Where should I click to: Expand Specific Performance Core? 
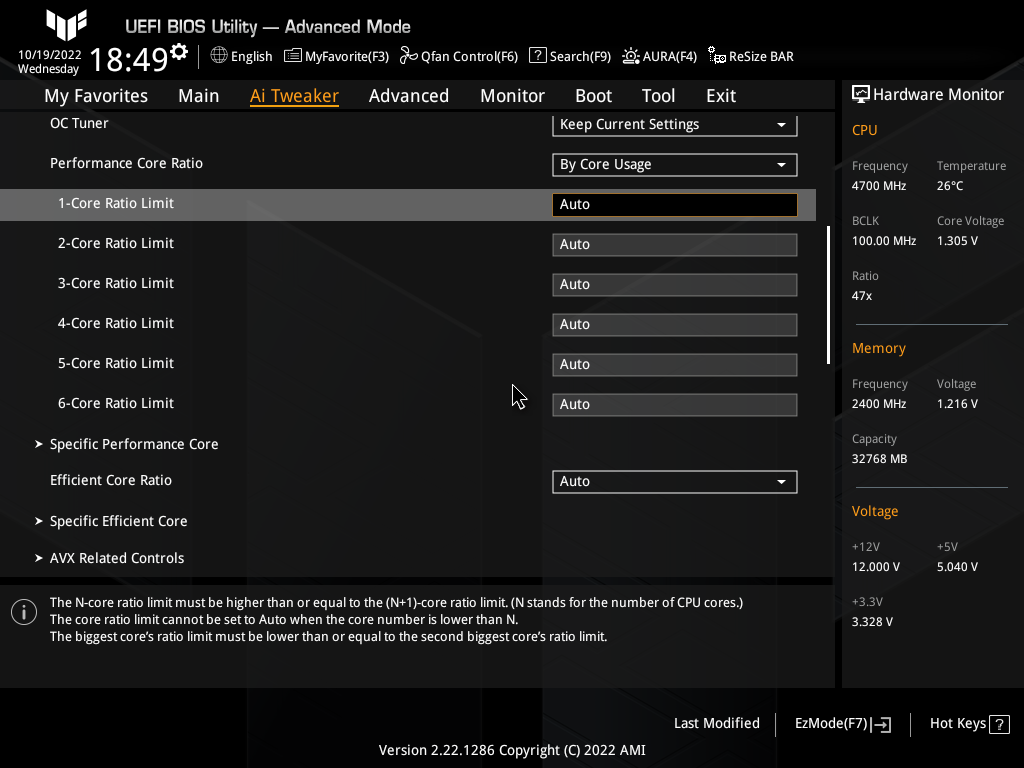[x=133, y=444]
